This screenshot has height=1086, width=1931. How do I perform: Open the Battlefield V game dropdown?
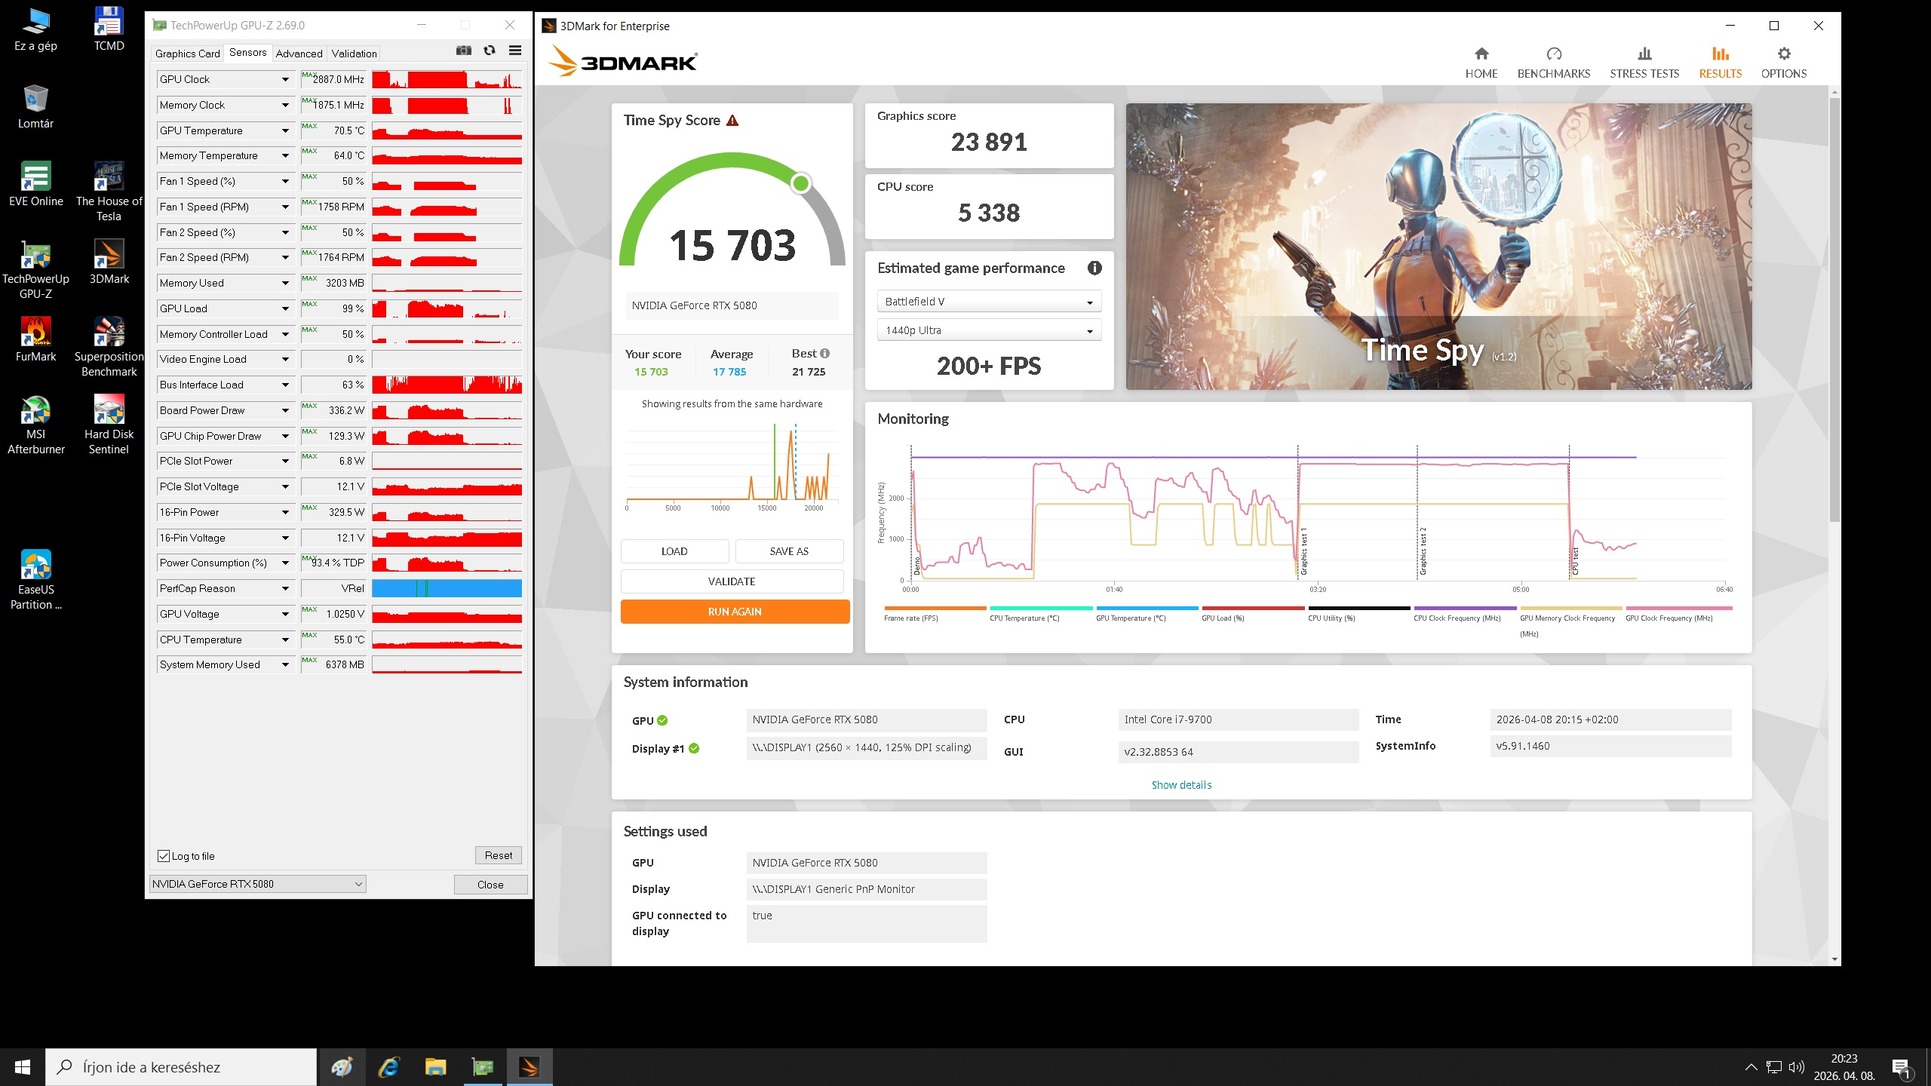point(988,302)
